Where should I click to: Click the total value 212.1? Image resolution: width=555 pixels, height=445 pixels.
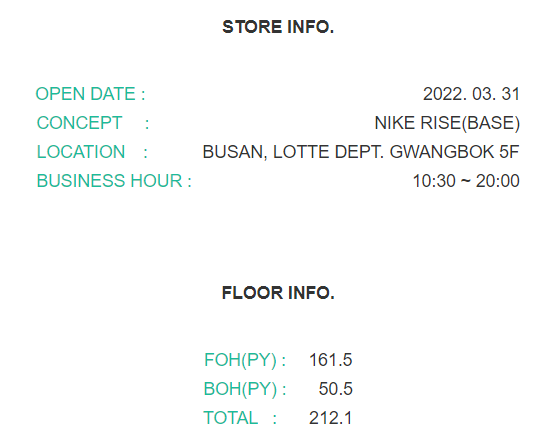(x=331, y=418)
